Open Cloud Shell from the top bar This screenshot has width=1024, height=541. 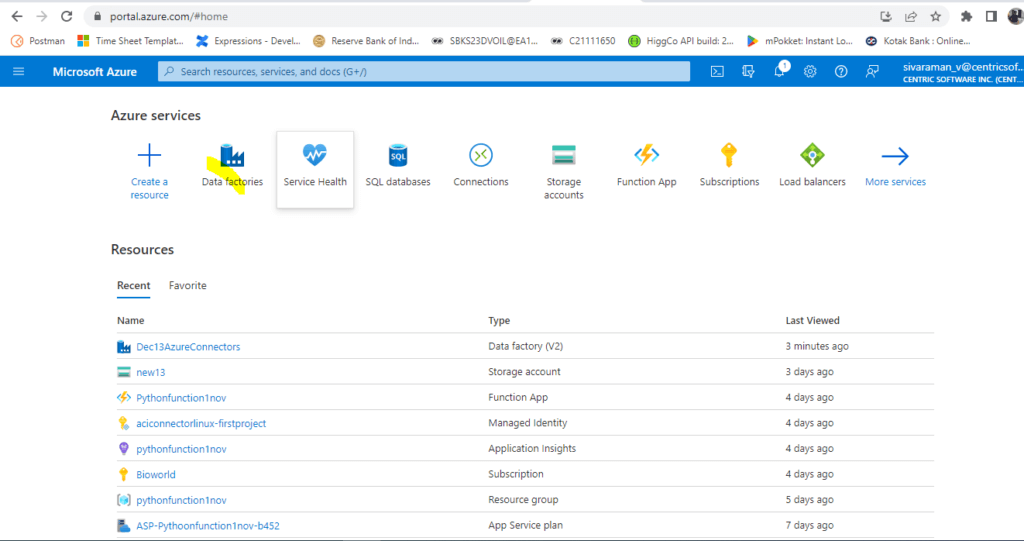click(717, 71)
